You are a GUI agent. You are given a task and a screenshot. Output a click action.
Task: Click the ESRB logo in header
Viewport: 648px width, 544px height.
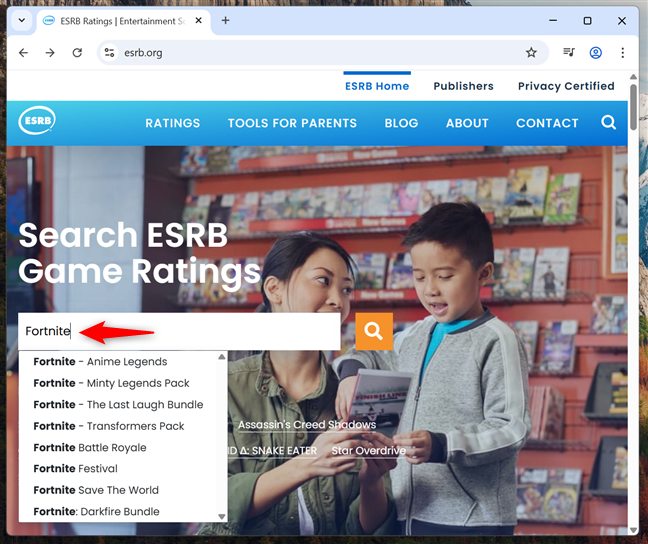point(37,121)
